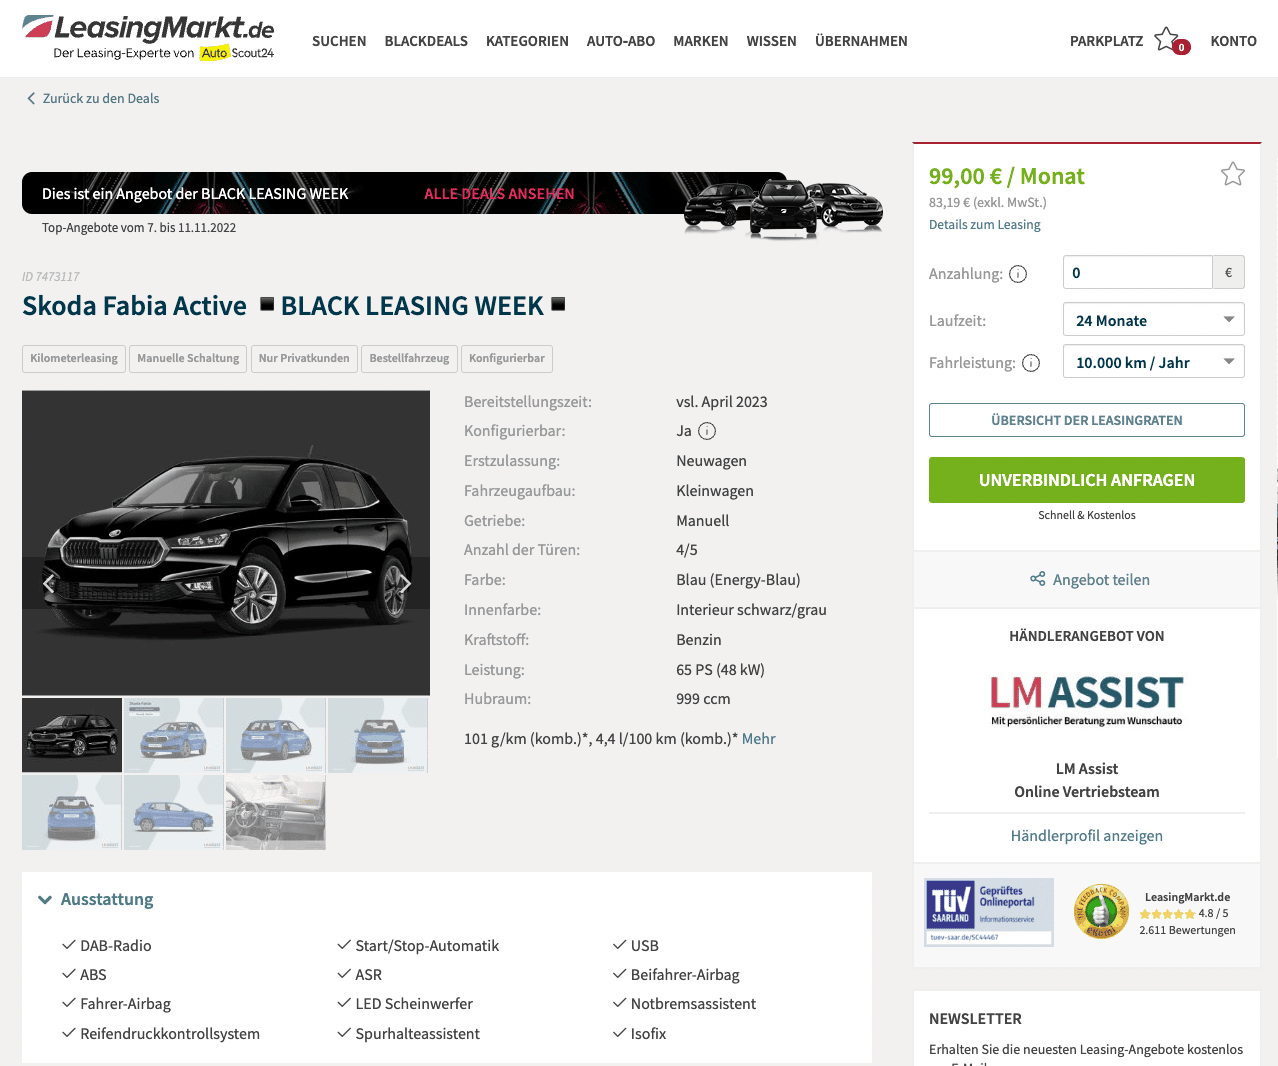The width and height of the screenshot is (1278, 1066).
Task: Click the DAB-Radio equipment item
Action: pos(107,946)
